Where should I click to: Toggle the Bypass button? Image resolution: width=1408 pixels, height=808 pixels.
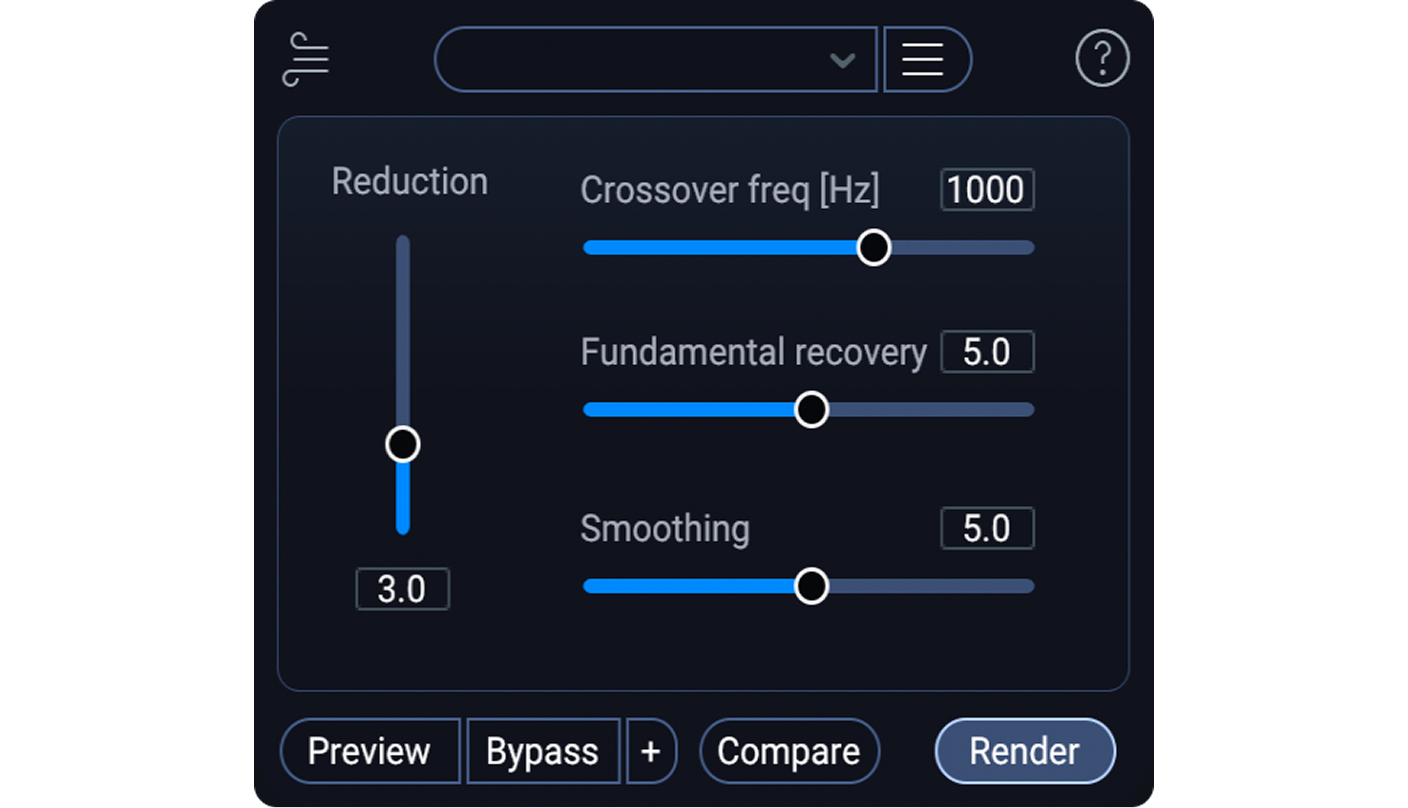(542, 751)
